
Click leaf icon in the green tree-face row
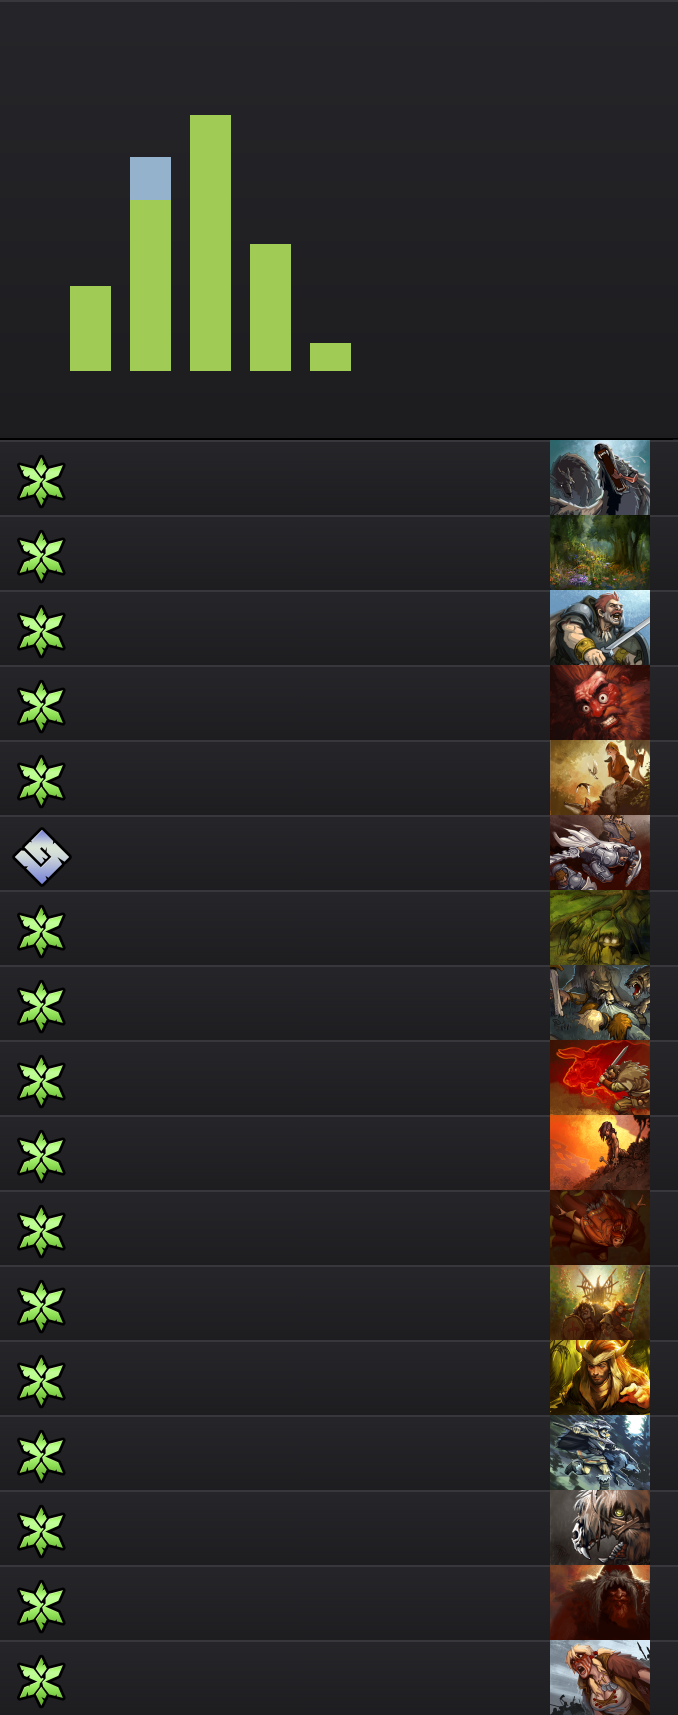(41, 931)
